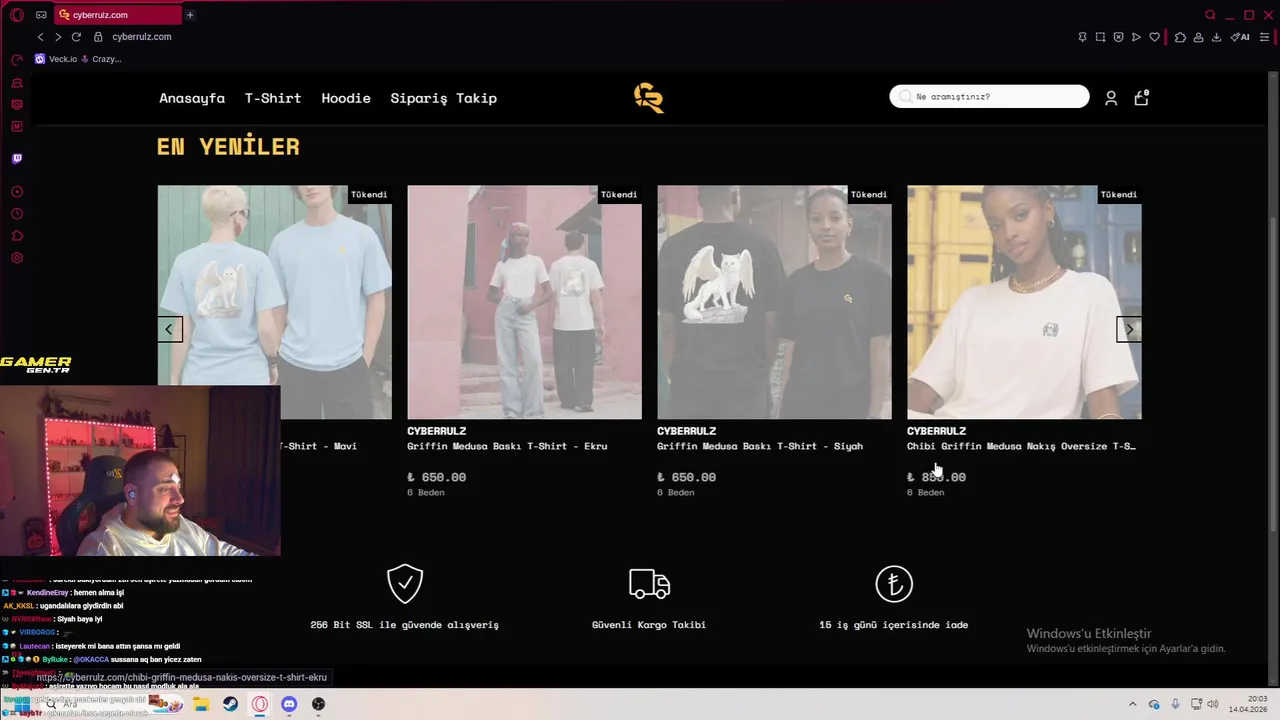The image size is (1280, 720).
Task: Open the browser profile account icon
Action: coord(1198,37)
